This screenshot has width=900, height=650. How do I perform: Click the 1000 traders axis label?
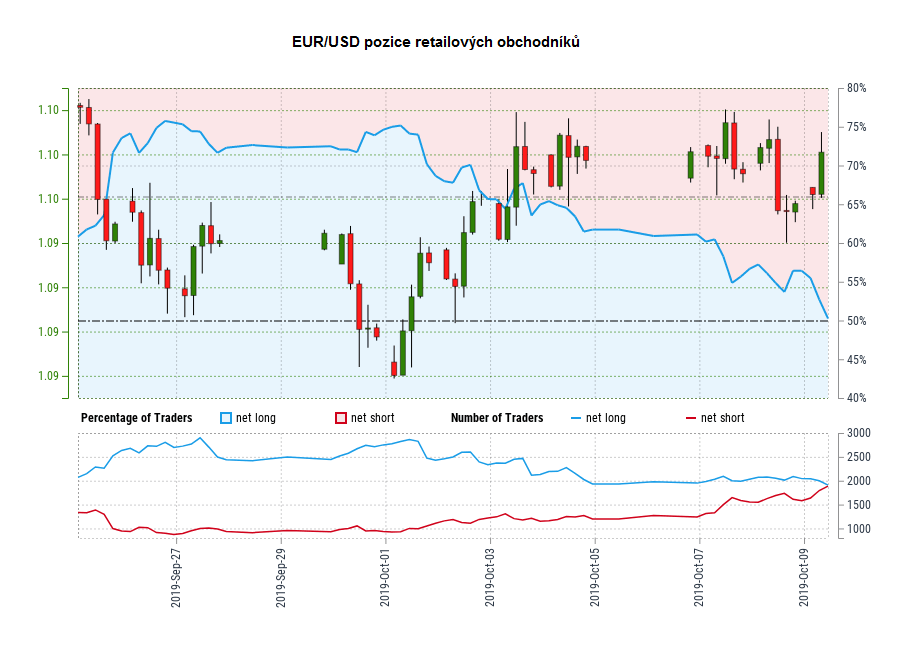pos(859,529)
